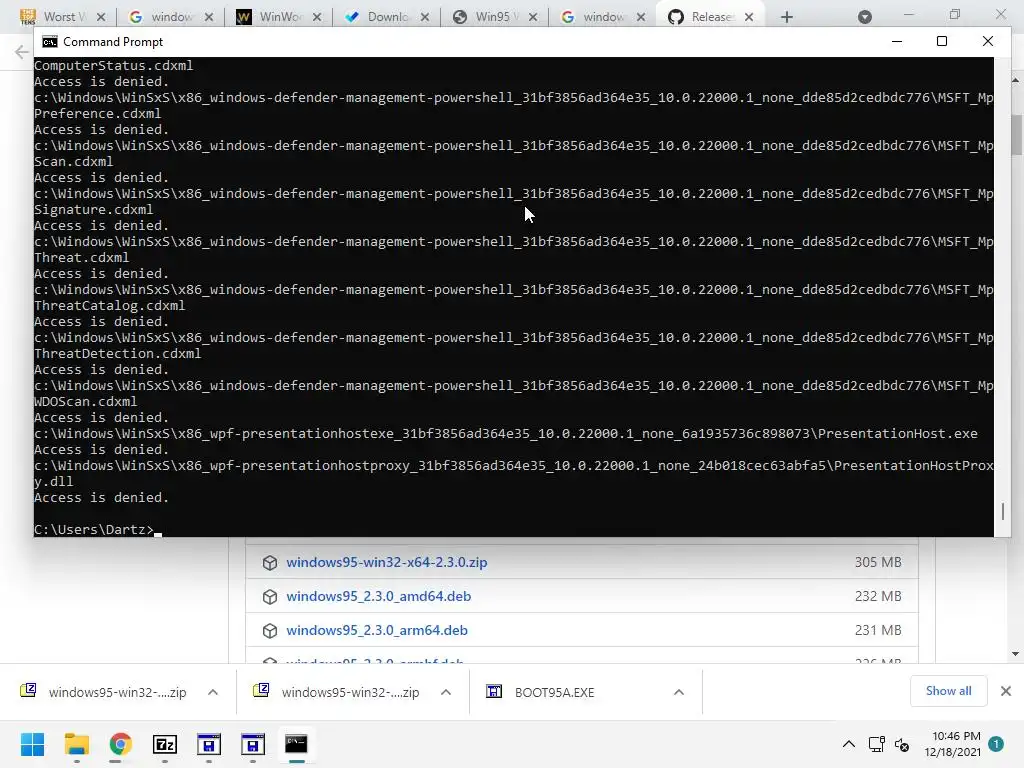
Task: Close the Win95 tab
Action: 533,17
